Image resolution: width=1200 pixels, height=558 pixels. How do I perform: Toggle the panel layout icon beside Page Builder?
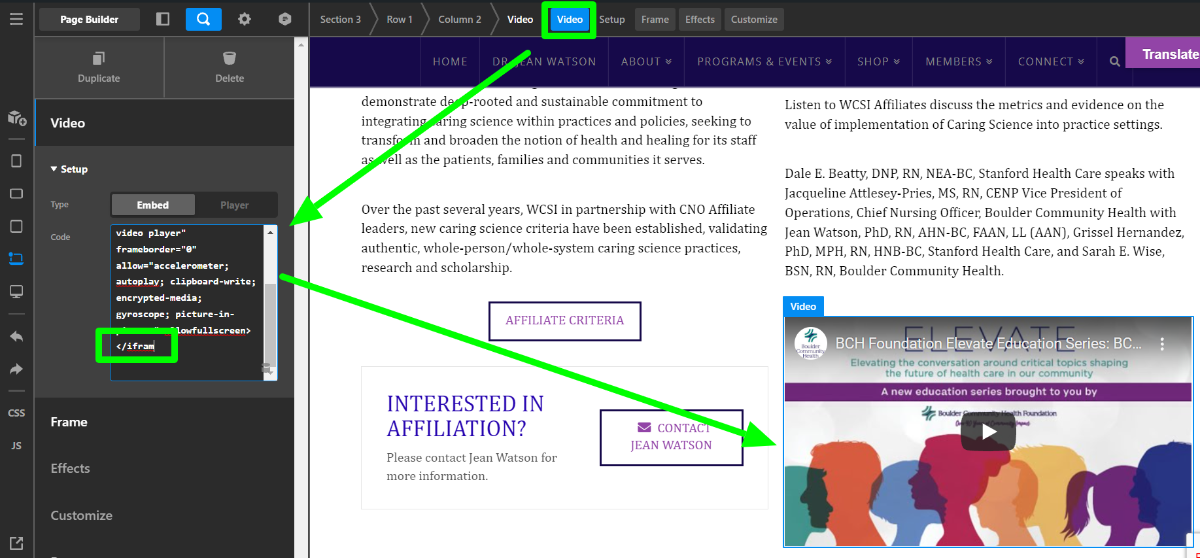(x=163, y=19)
